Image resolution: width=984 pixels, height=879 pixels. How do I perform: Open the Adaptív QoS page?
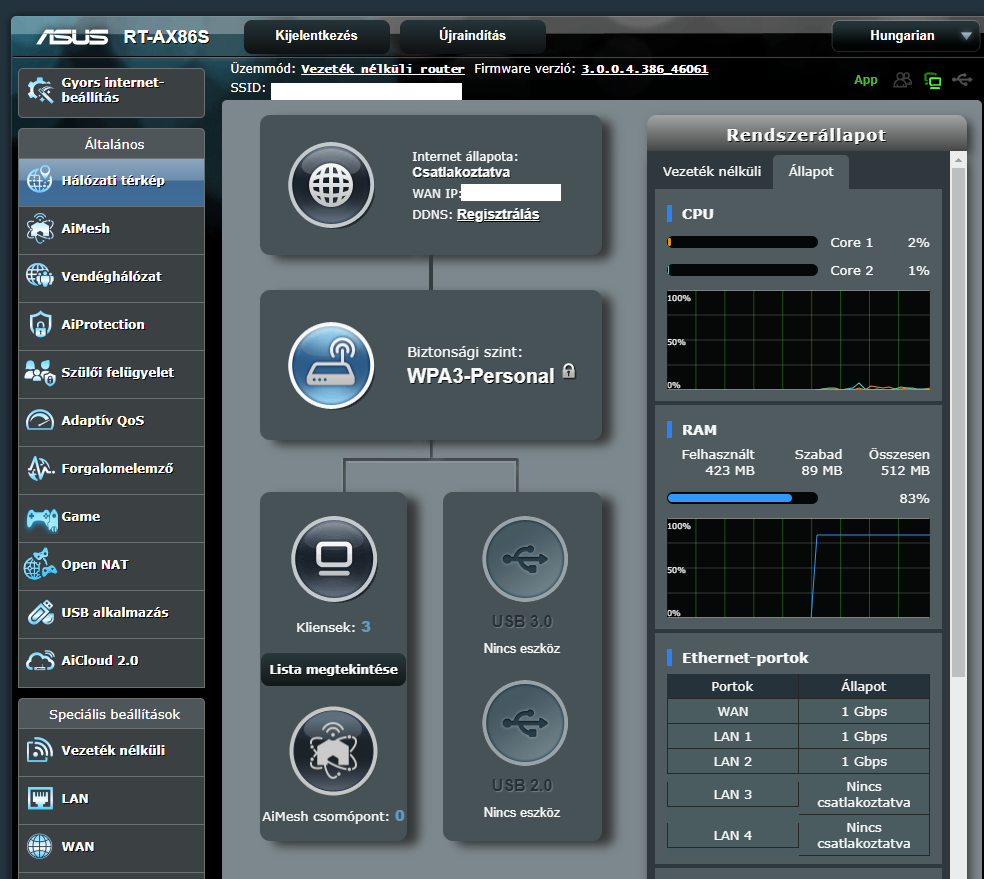click(112, 422)
